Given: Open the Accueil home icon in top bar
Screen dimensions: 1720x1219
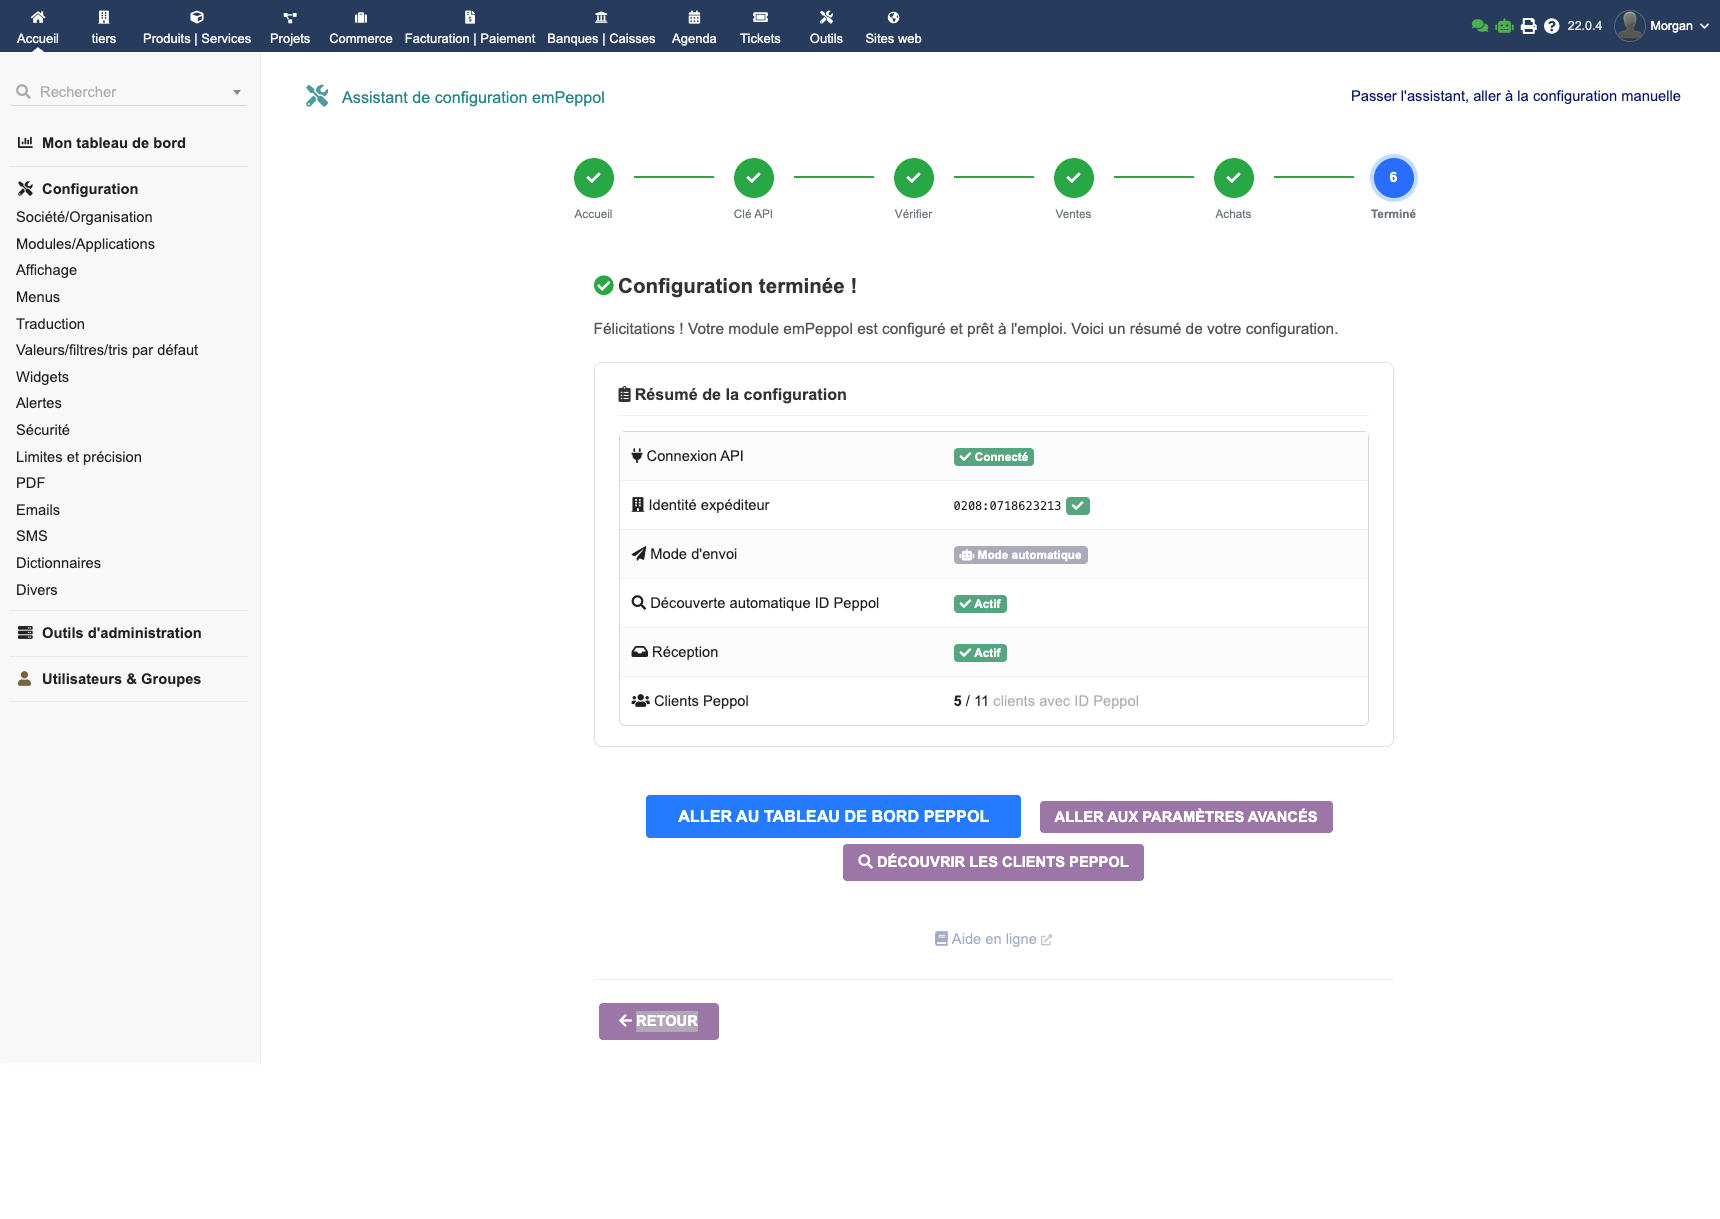Looking at the screenshot, I should [38, 17].
